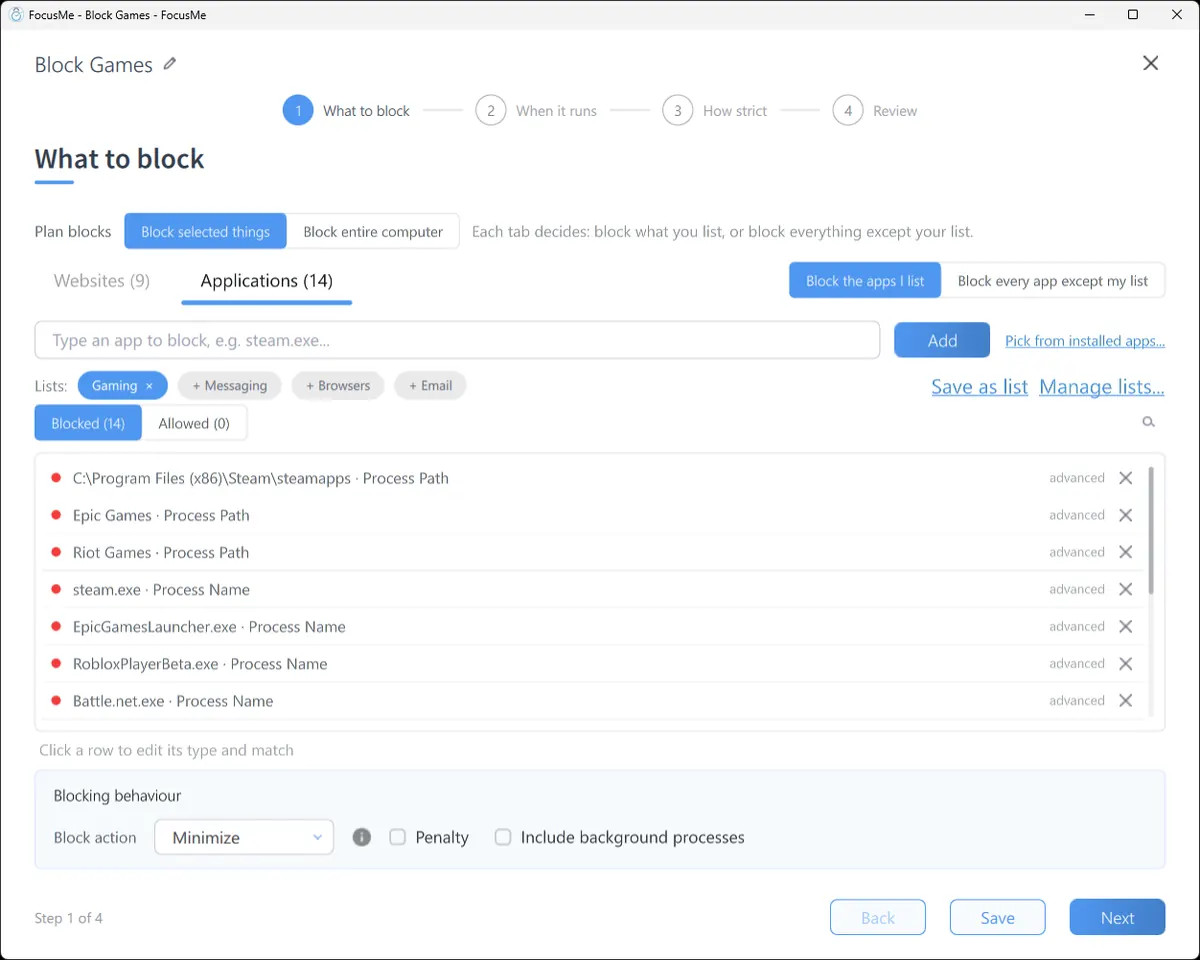Show the Blocked (14) list tab

coord(88,423)
